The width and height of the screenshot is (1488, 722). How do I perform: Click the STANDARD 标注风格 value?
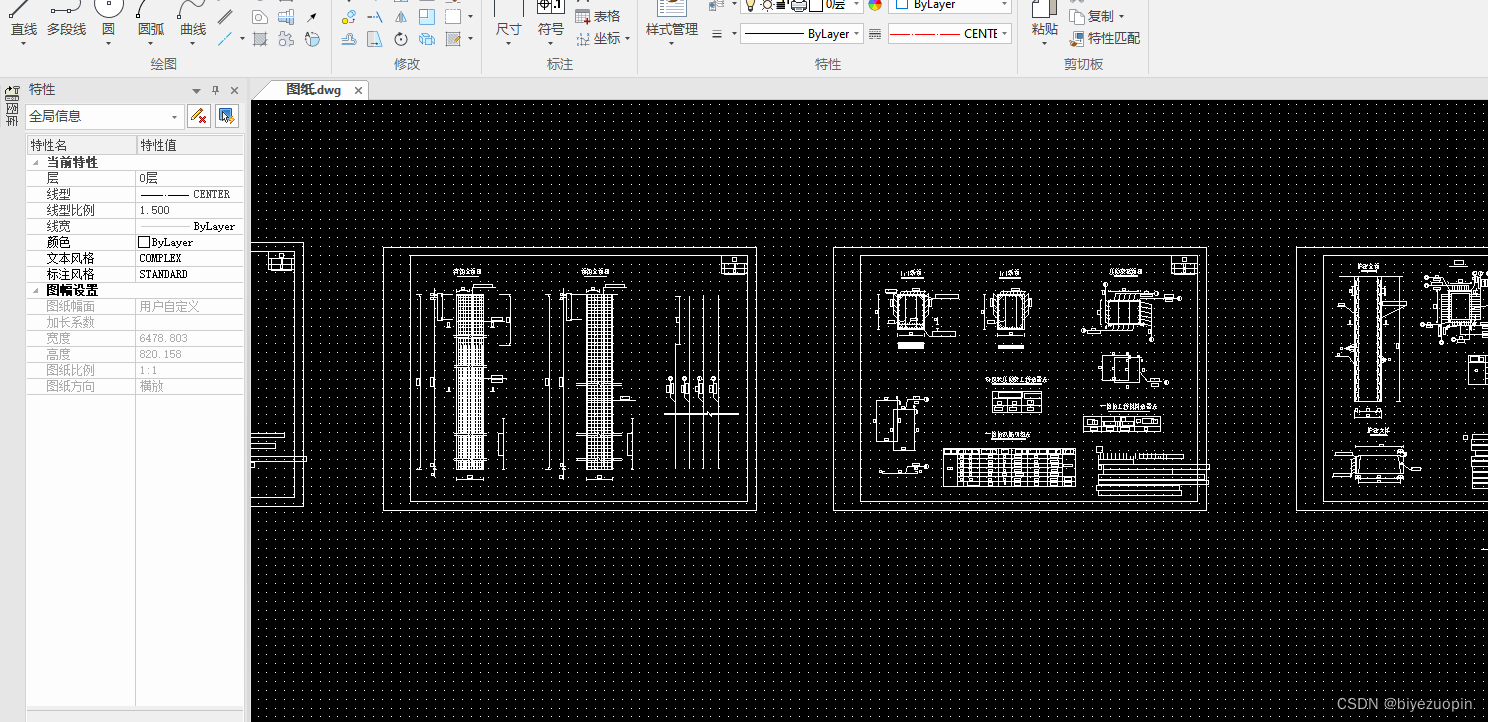pos(190,274)
